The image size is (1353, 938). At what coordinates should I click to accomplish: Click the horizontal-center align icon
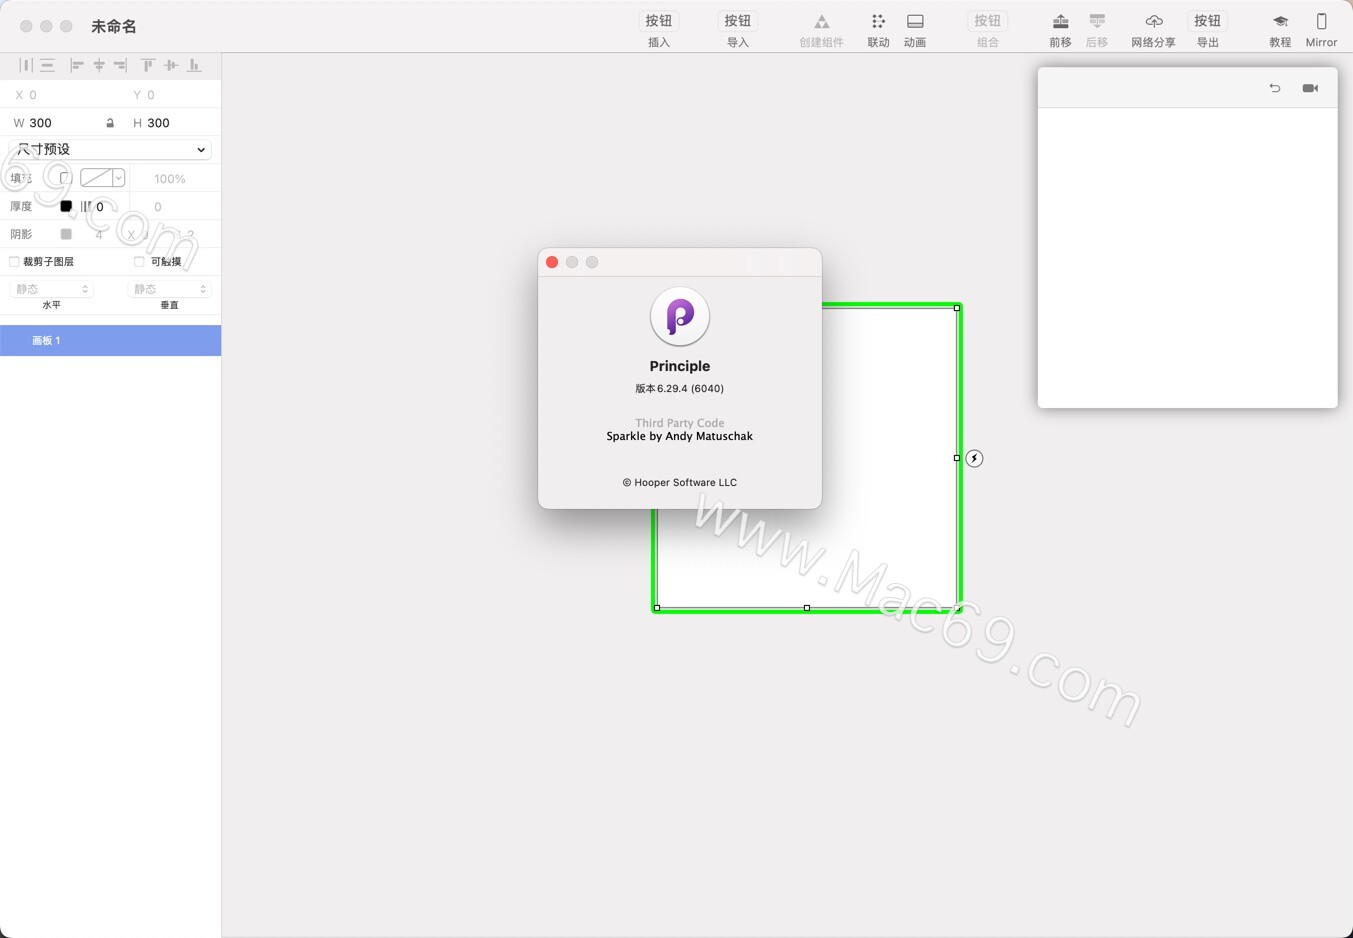[x=99, y=65]
